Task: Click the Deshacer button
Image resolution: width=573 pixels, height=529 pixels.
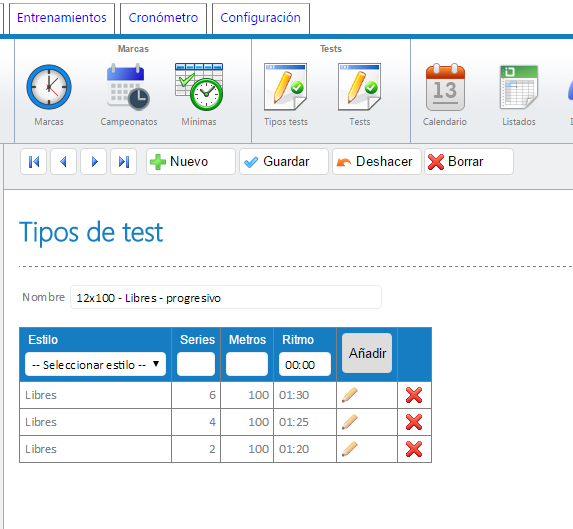Action: [377, 161]
